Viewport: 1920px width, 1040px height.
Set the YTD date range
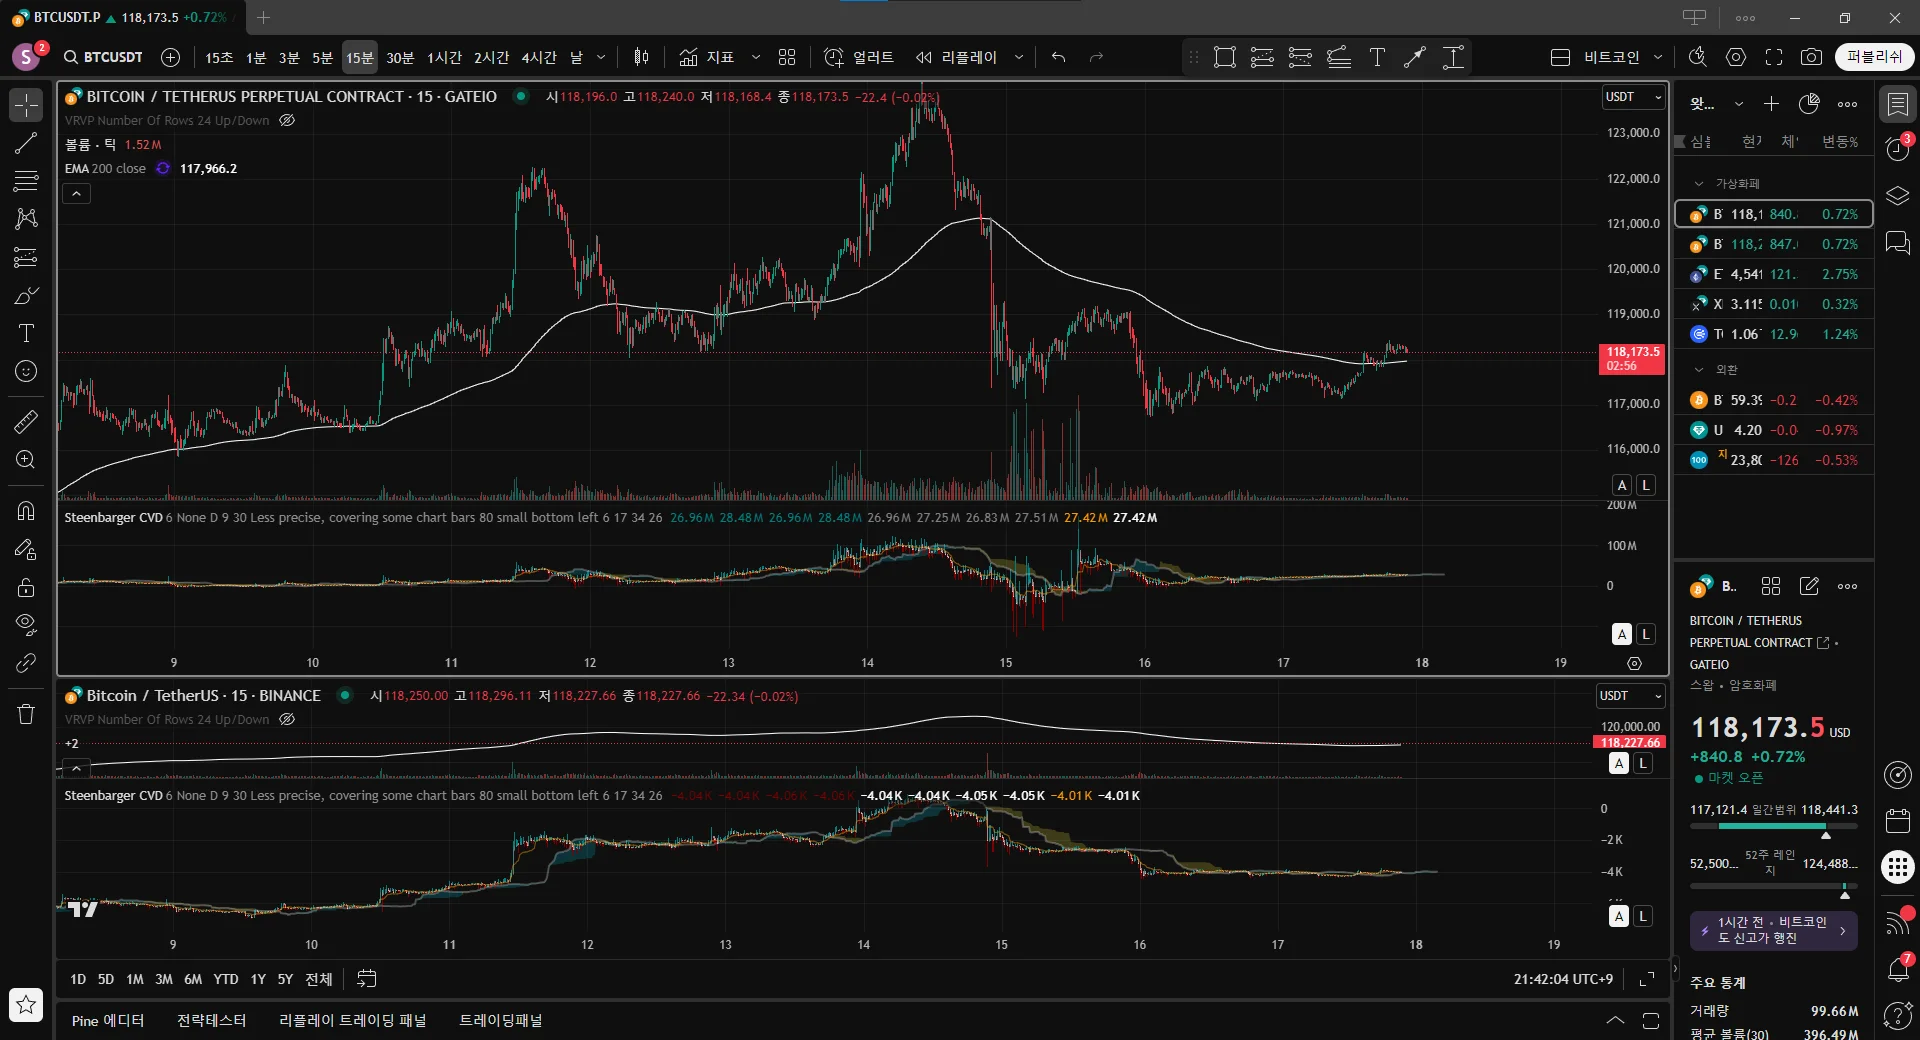(x=226, y=979)
